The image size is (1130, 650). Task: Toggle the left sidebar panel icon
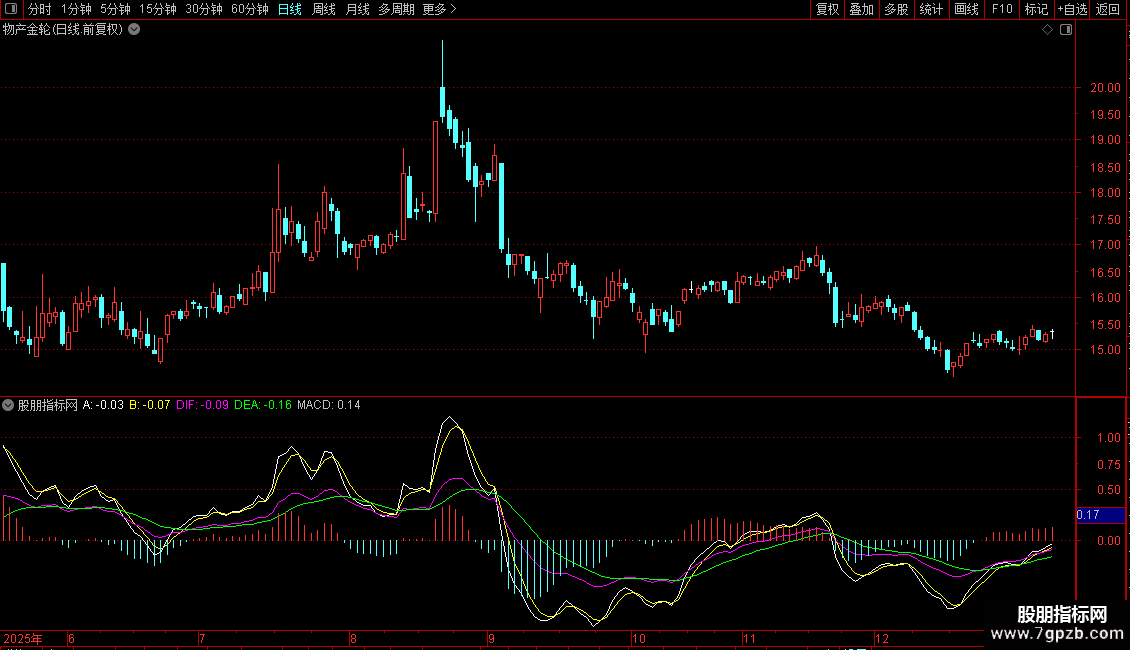pos(11,9)
